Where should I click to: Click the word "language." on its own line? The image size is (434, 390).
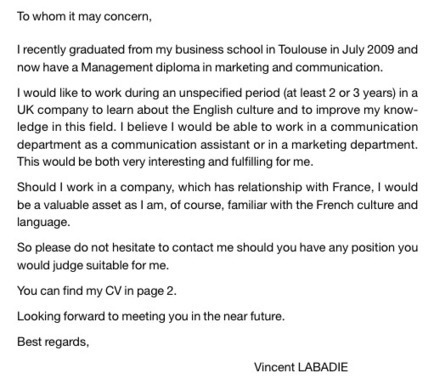pos(44,222)
